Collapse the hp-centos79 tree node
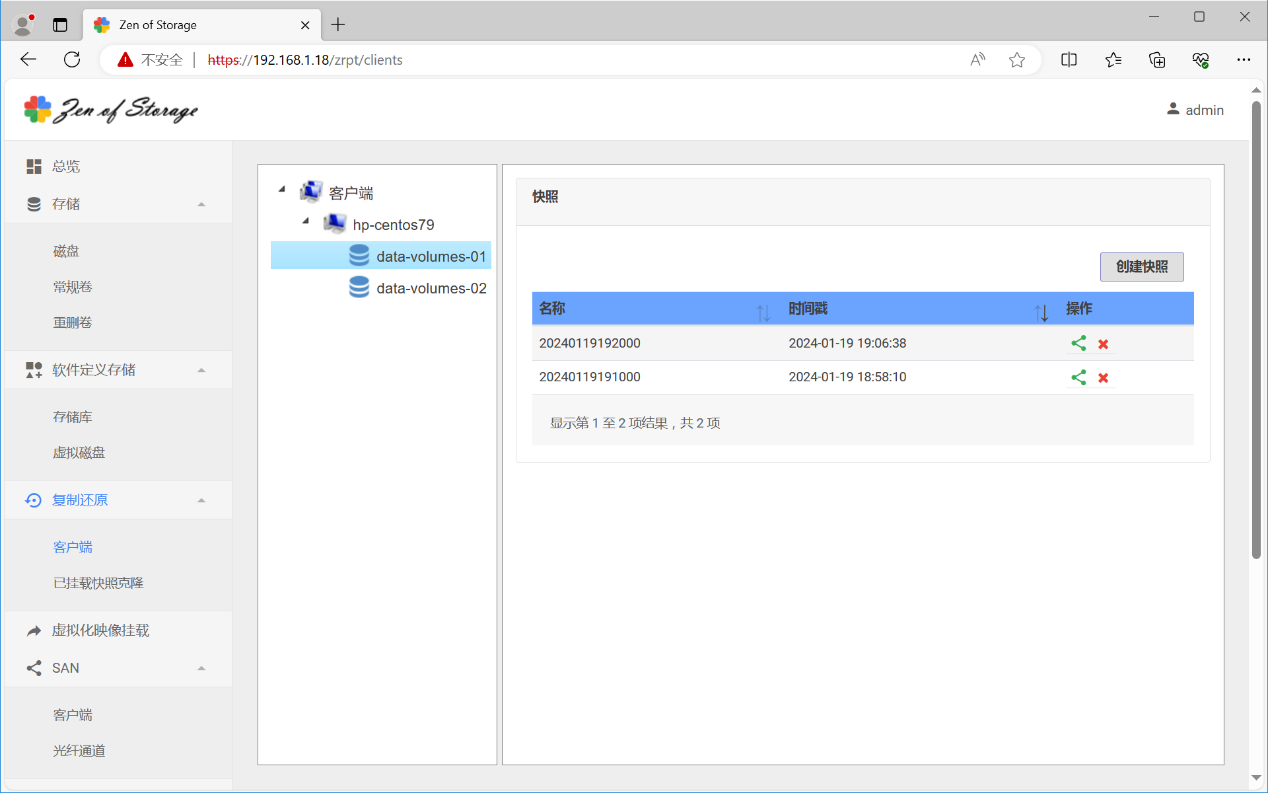The image size is (1268, 793). (x=305, y=220)
